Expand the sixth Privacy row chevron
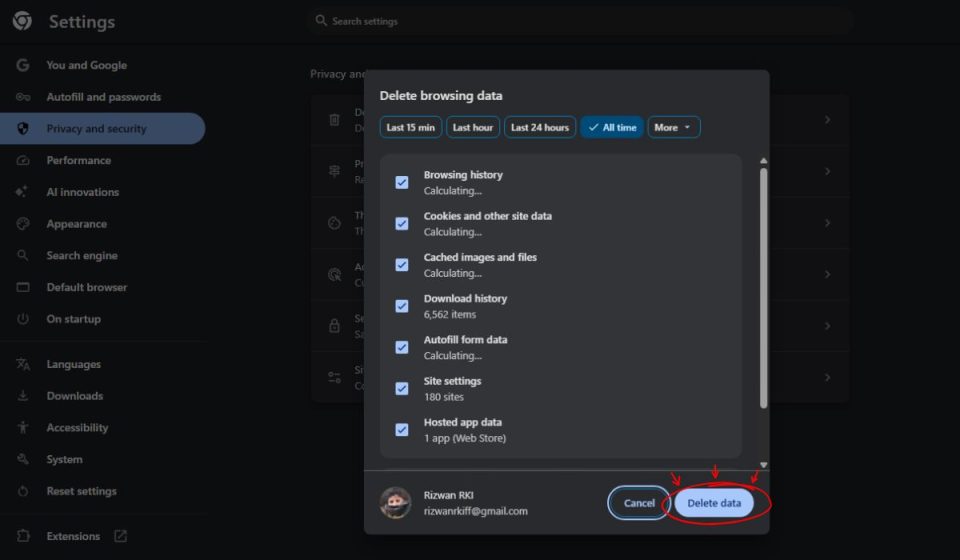Viewport: 960px width, 560px height. pos(827,377)
